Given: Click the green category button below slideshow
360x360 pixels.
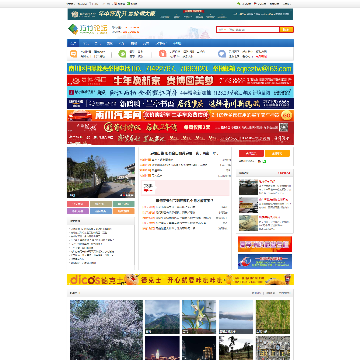Looking at the screenshot, I should tap(124, 204).
